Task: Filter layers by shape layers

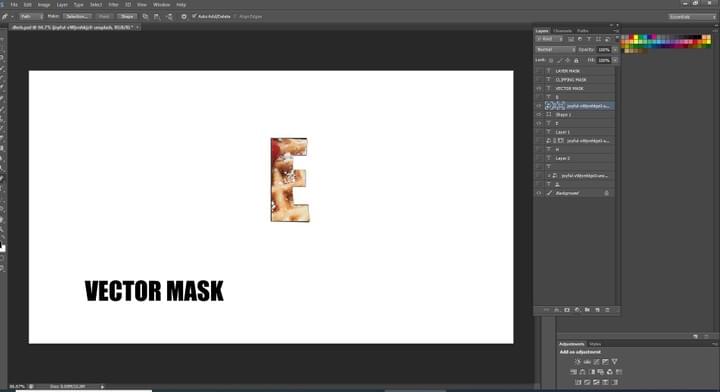Action: 598,39
